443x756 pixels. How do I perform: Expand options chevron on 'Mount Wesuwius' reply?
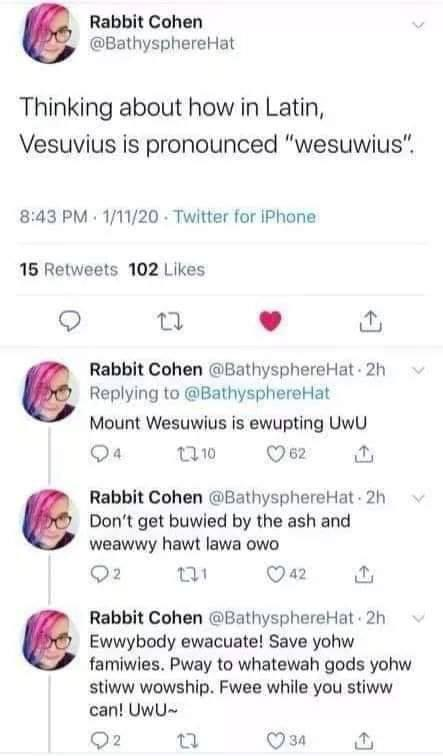tap(418, 371)
